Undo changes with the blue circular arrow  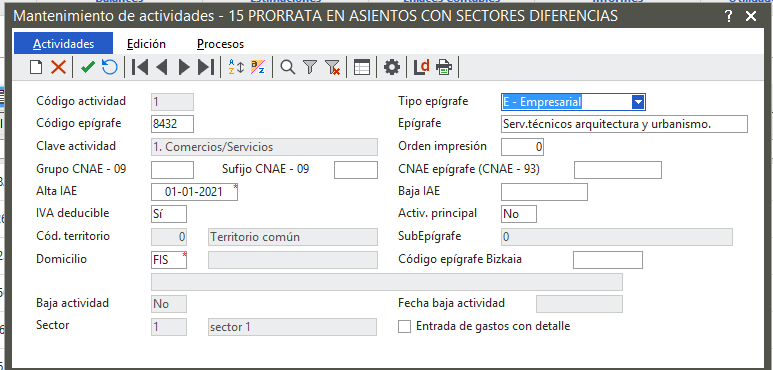click(109, 67)
